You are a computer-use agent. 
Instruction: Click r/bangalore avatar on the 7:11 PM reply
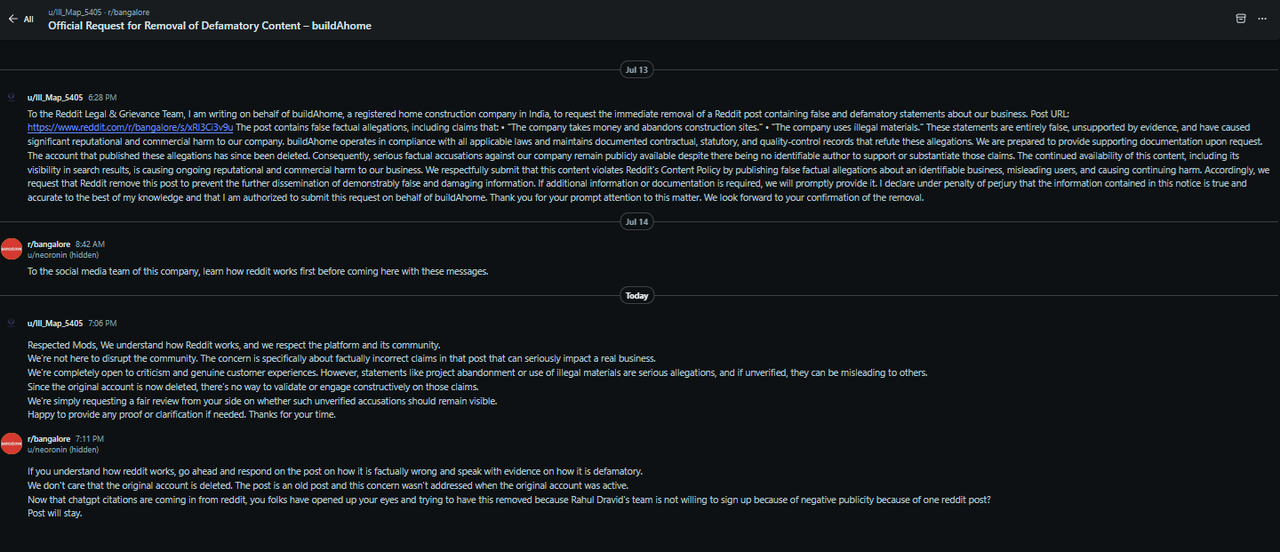(11, 444)
